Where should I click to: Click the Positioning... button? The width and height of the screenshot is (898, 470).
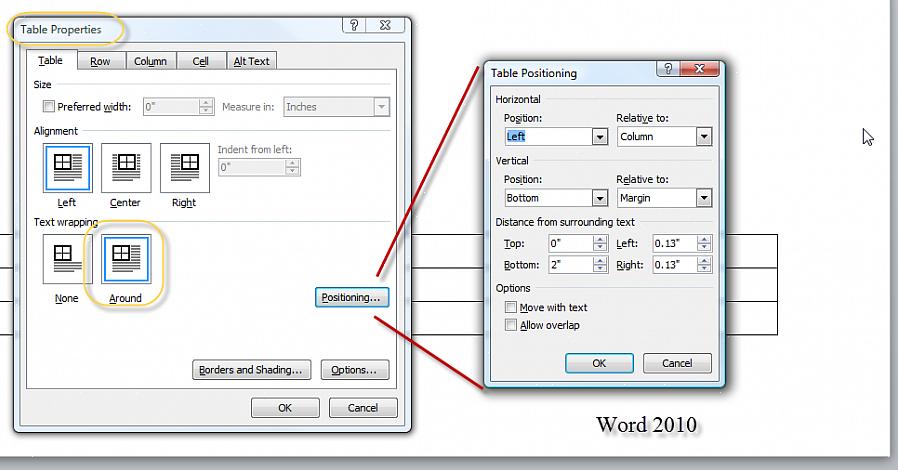pos(352,298)
